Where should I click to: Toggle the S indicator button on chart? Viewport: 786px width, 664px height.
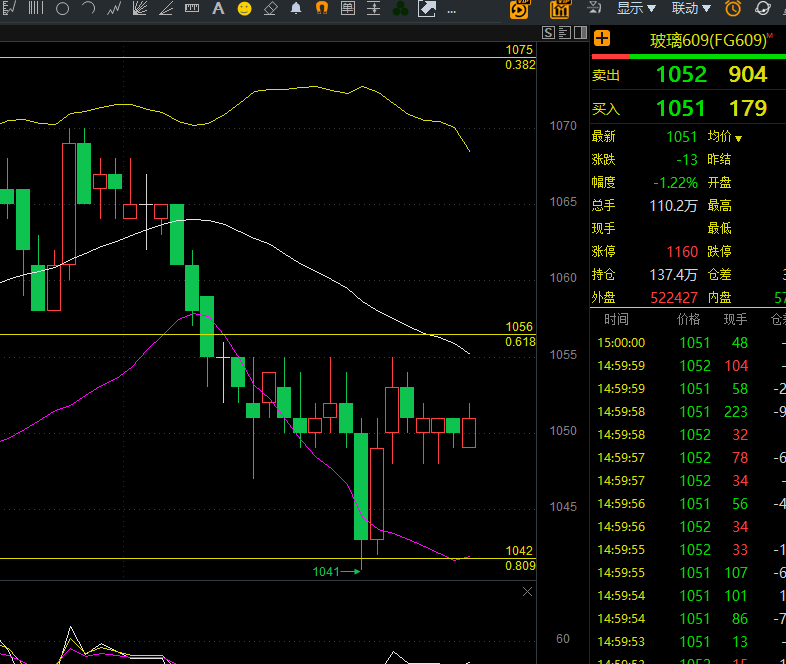click(x=548, y=33)
